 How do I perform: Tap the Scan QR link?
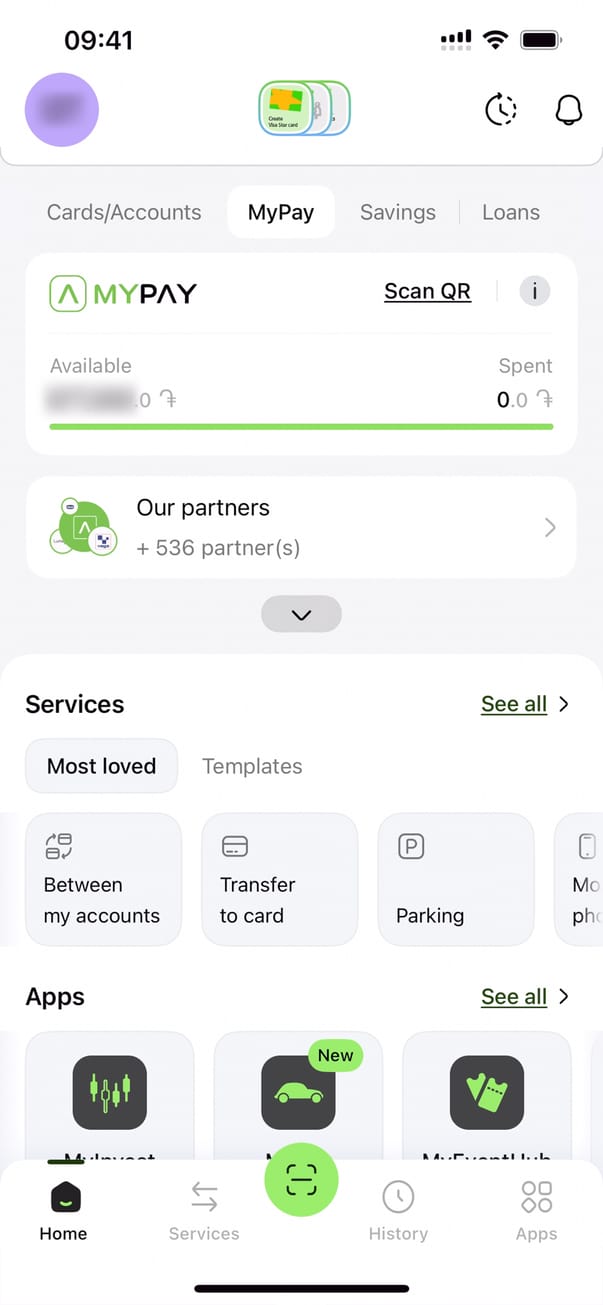point(427,291)
